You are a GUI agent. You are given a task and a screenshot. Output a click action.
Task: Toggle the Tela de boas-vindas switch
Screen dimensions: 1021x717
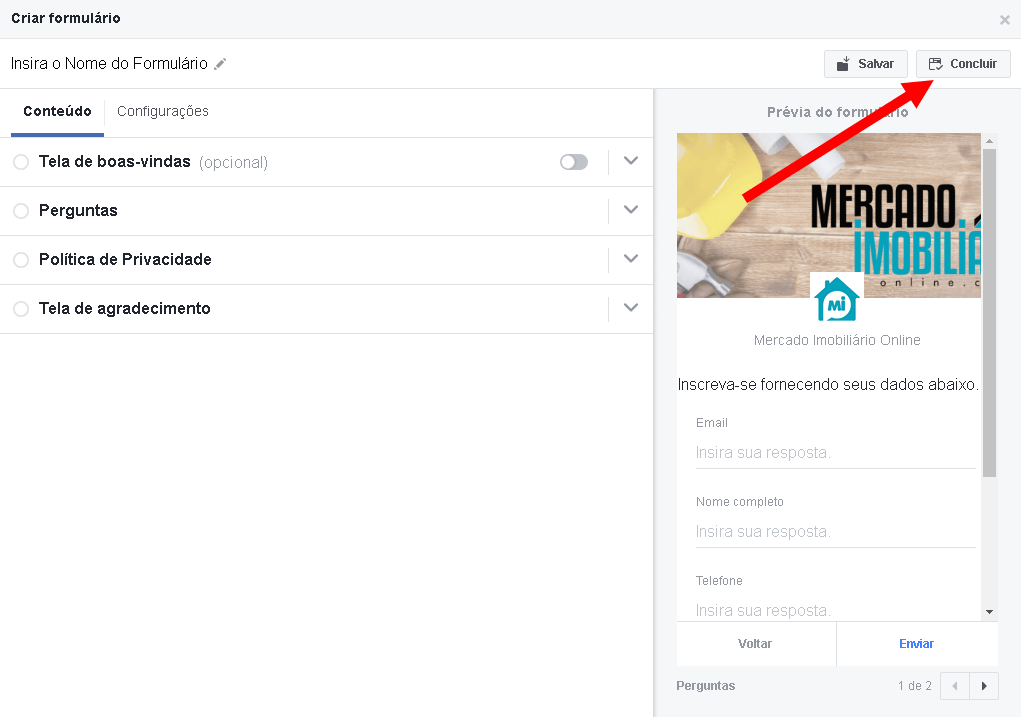574,162
